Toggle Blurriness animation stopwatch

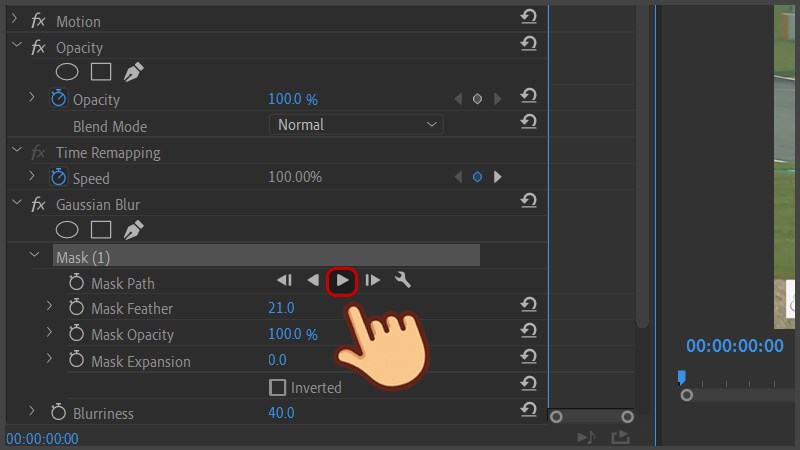click(58, 412)
